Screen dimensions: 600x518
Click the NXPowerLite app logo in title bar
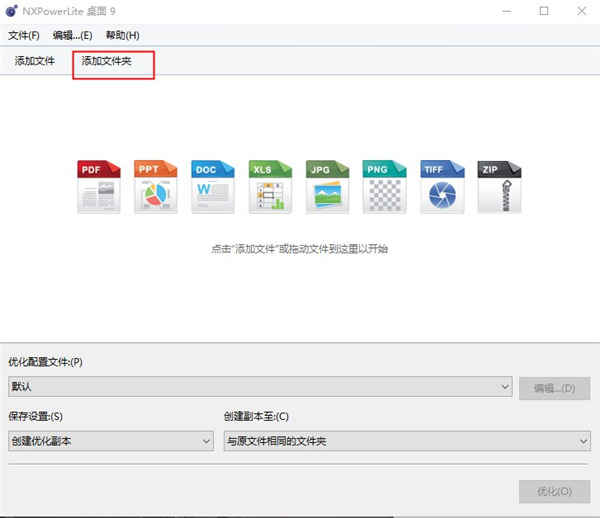pos(11,11)
